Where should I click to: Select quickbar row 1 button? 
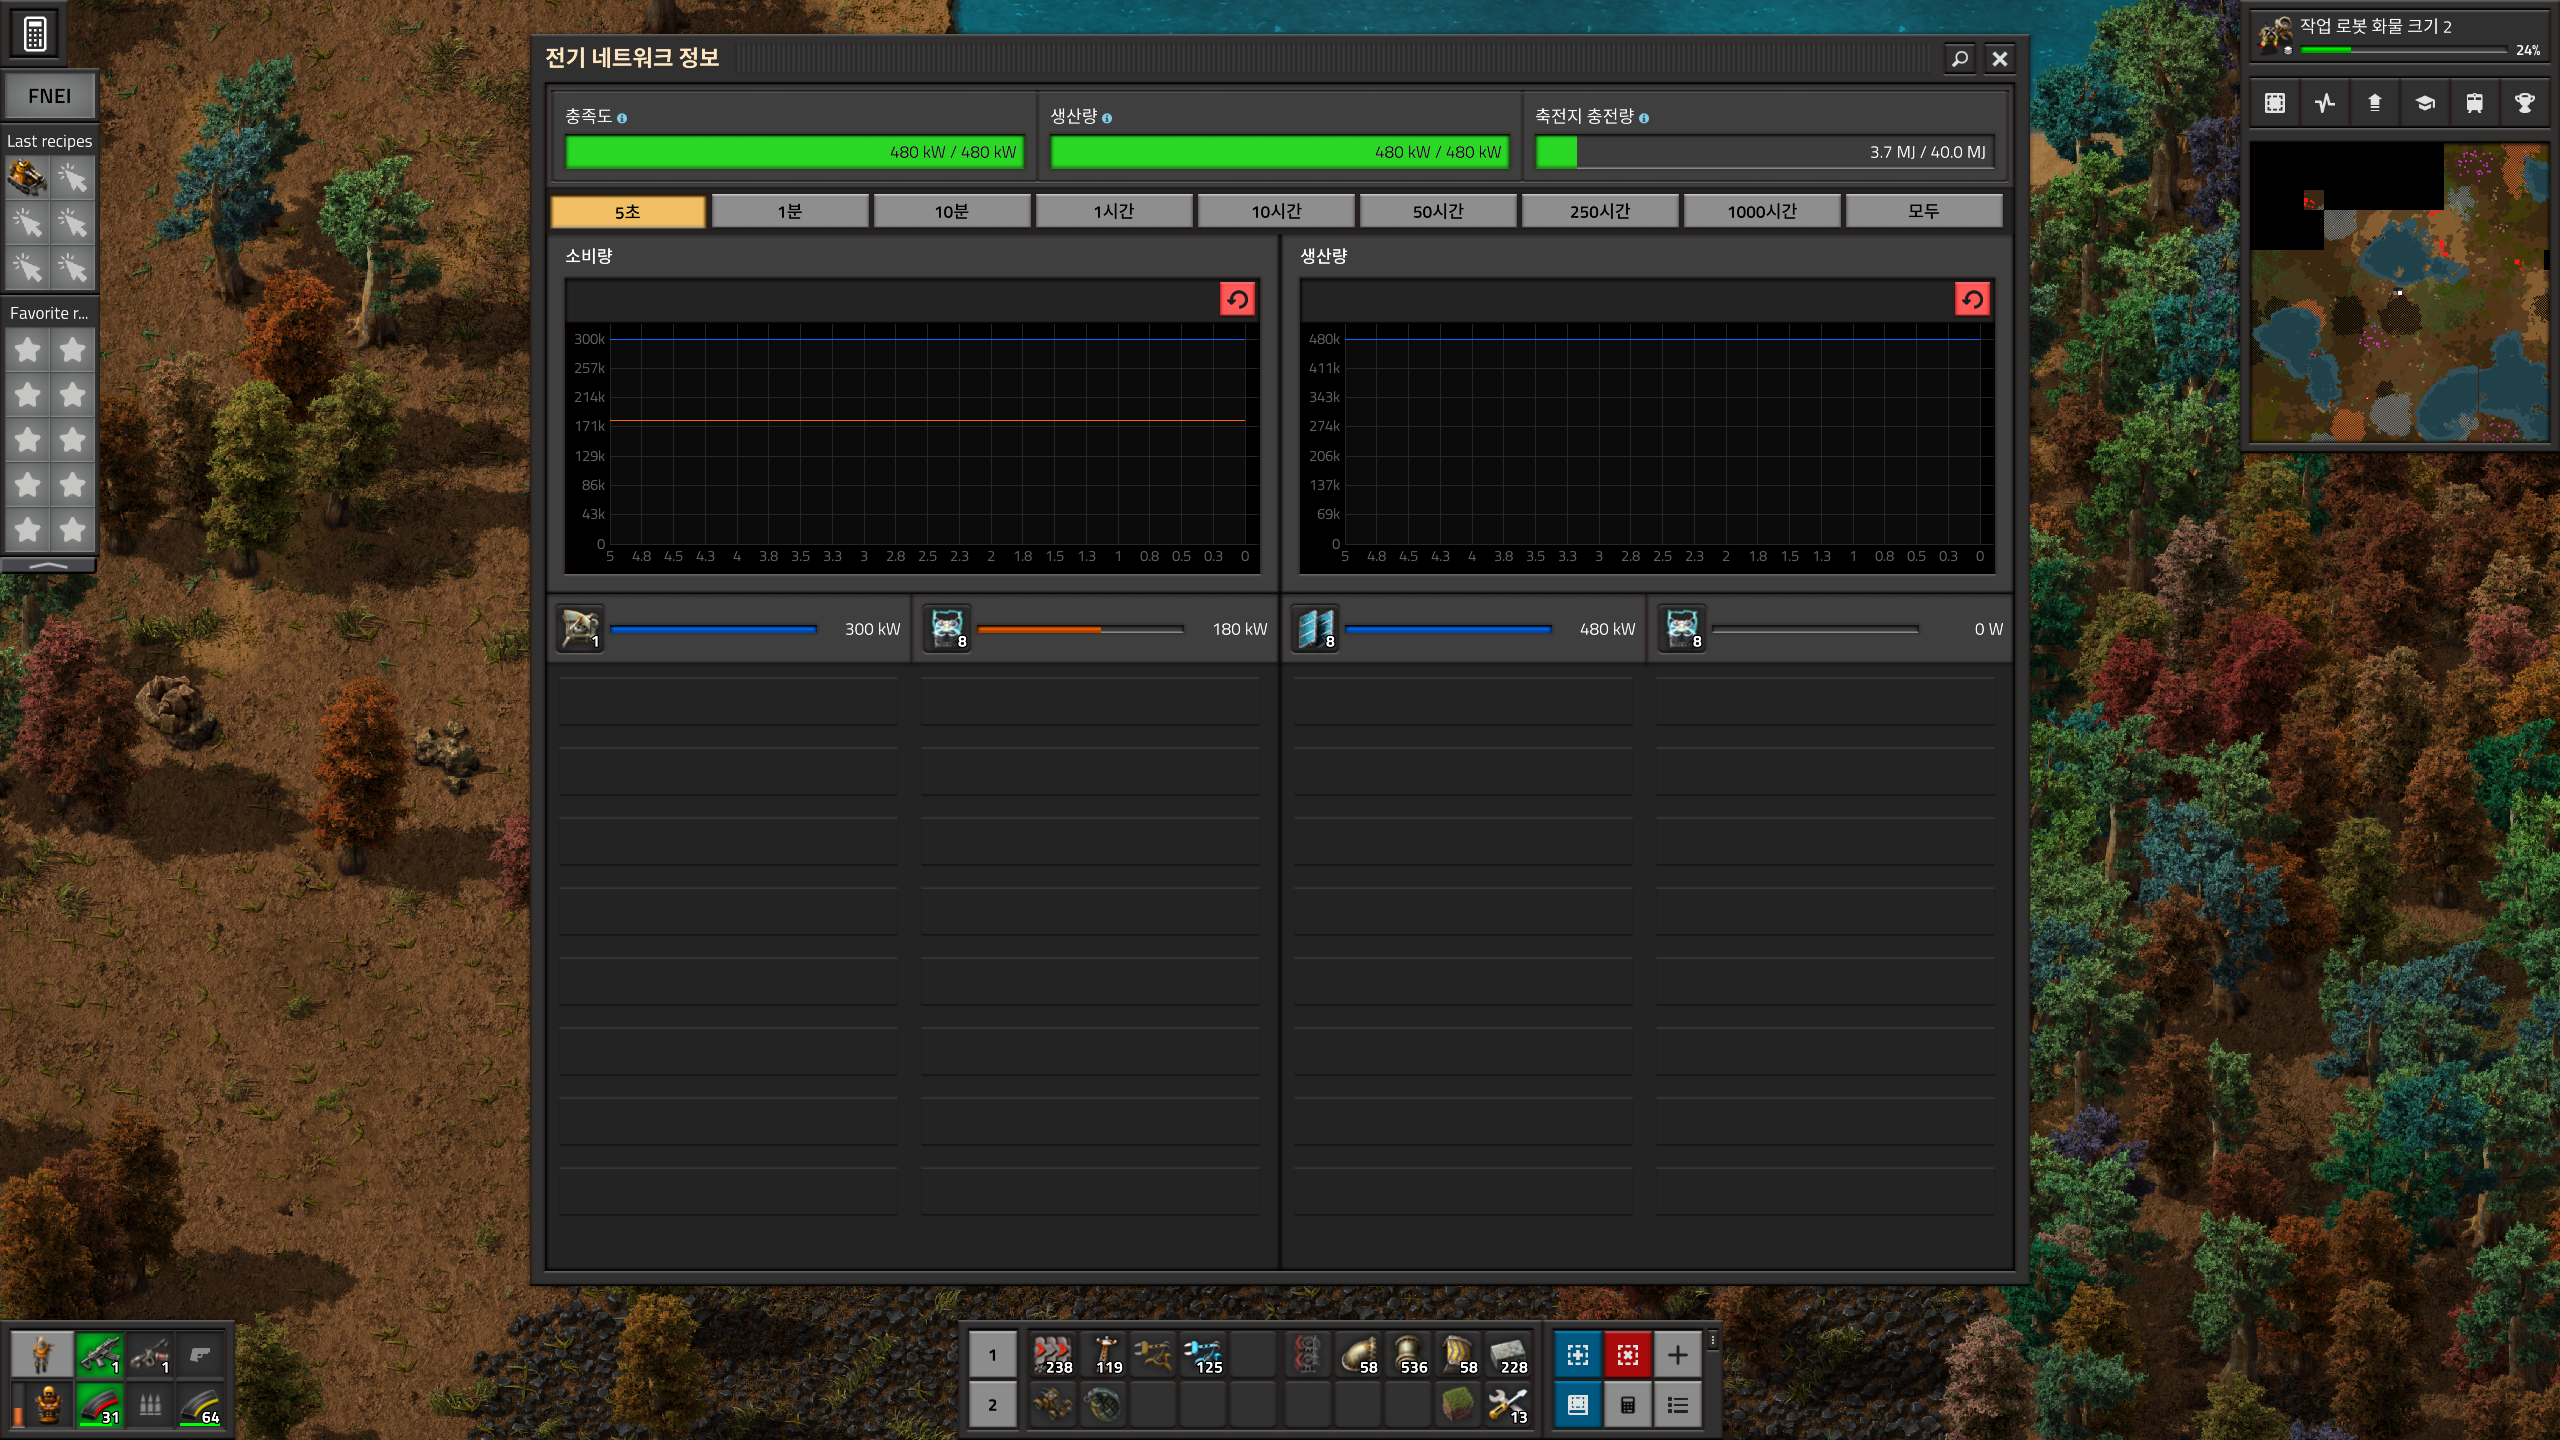[992, 1355]
